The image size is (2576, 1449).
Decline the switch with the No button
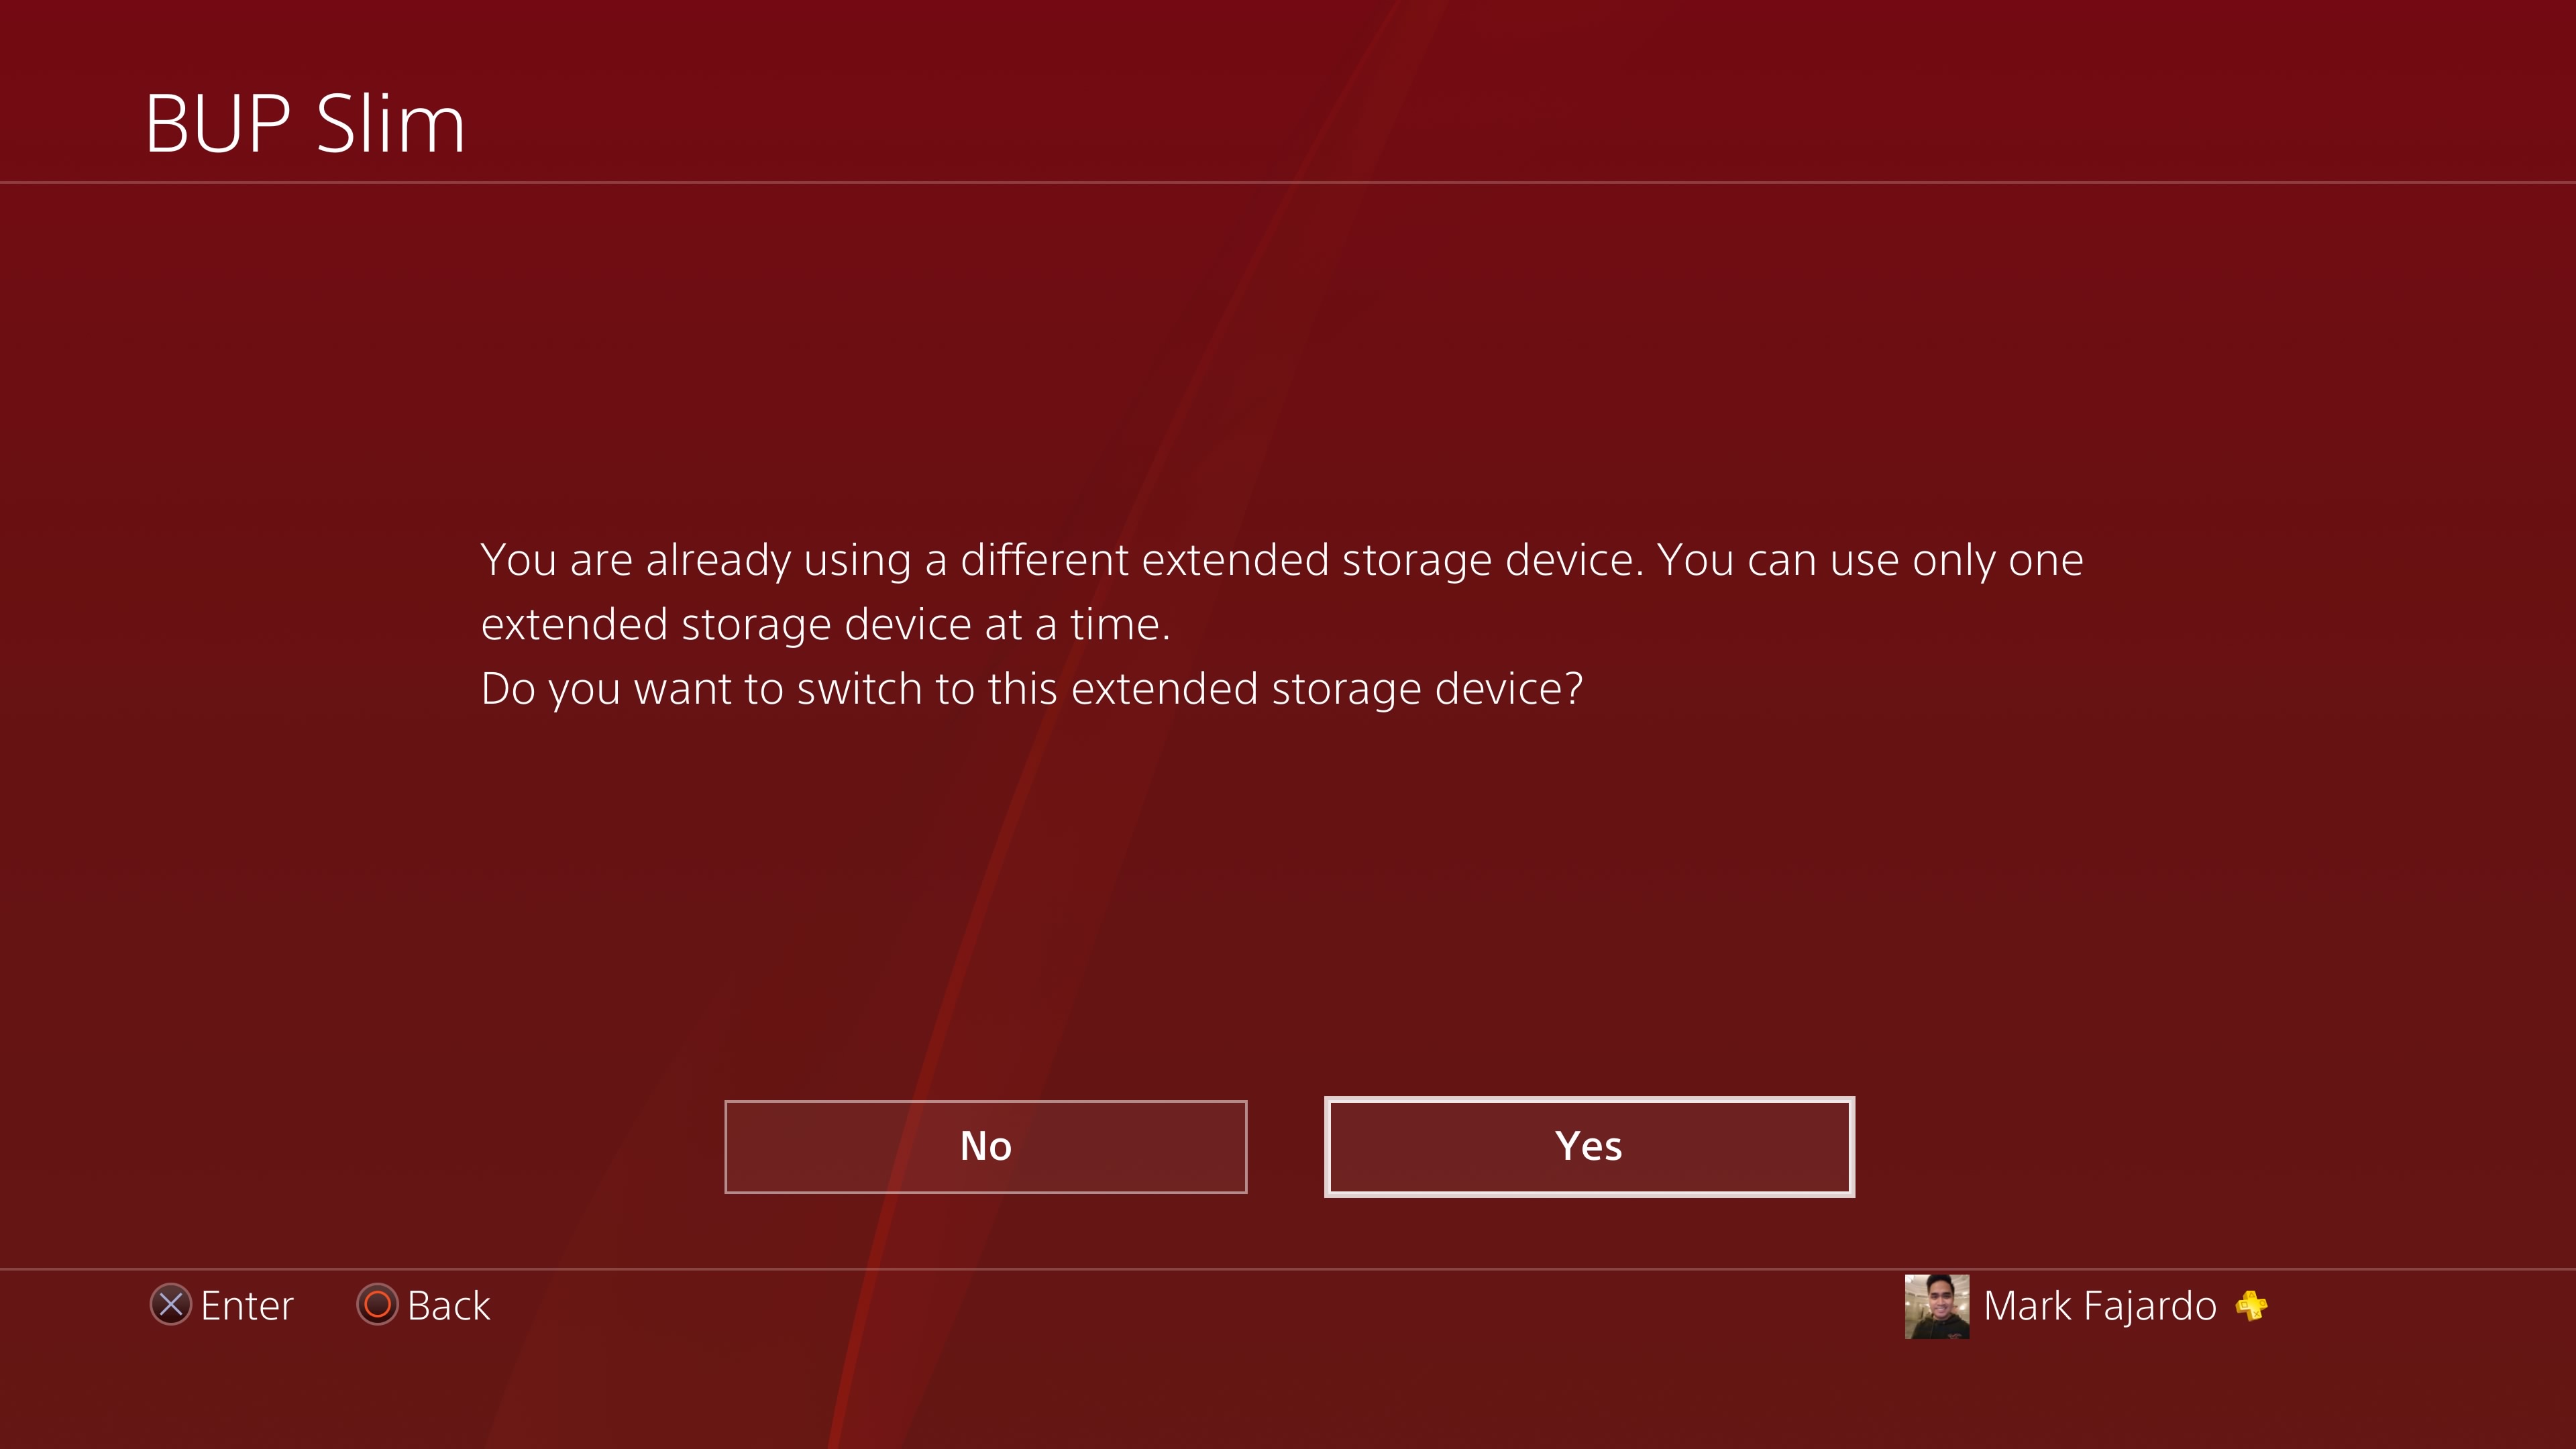[985, 1146]
